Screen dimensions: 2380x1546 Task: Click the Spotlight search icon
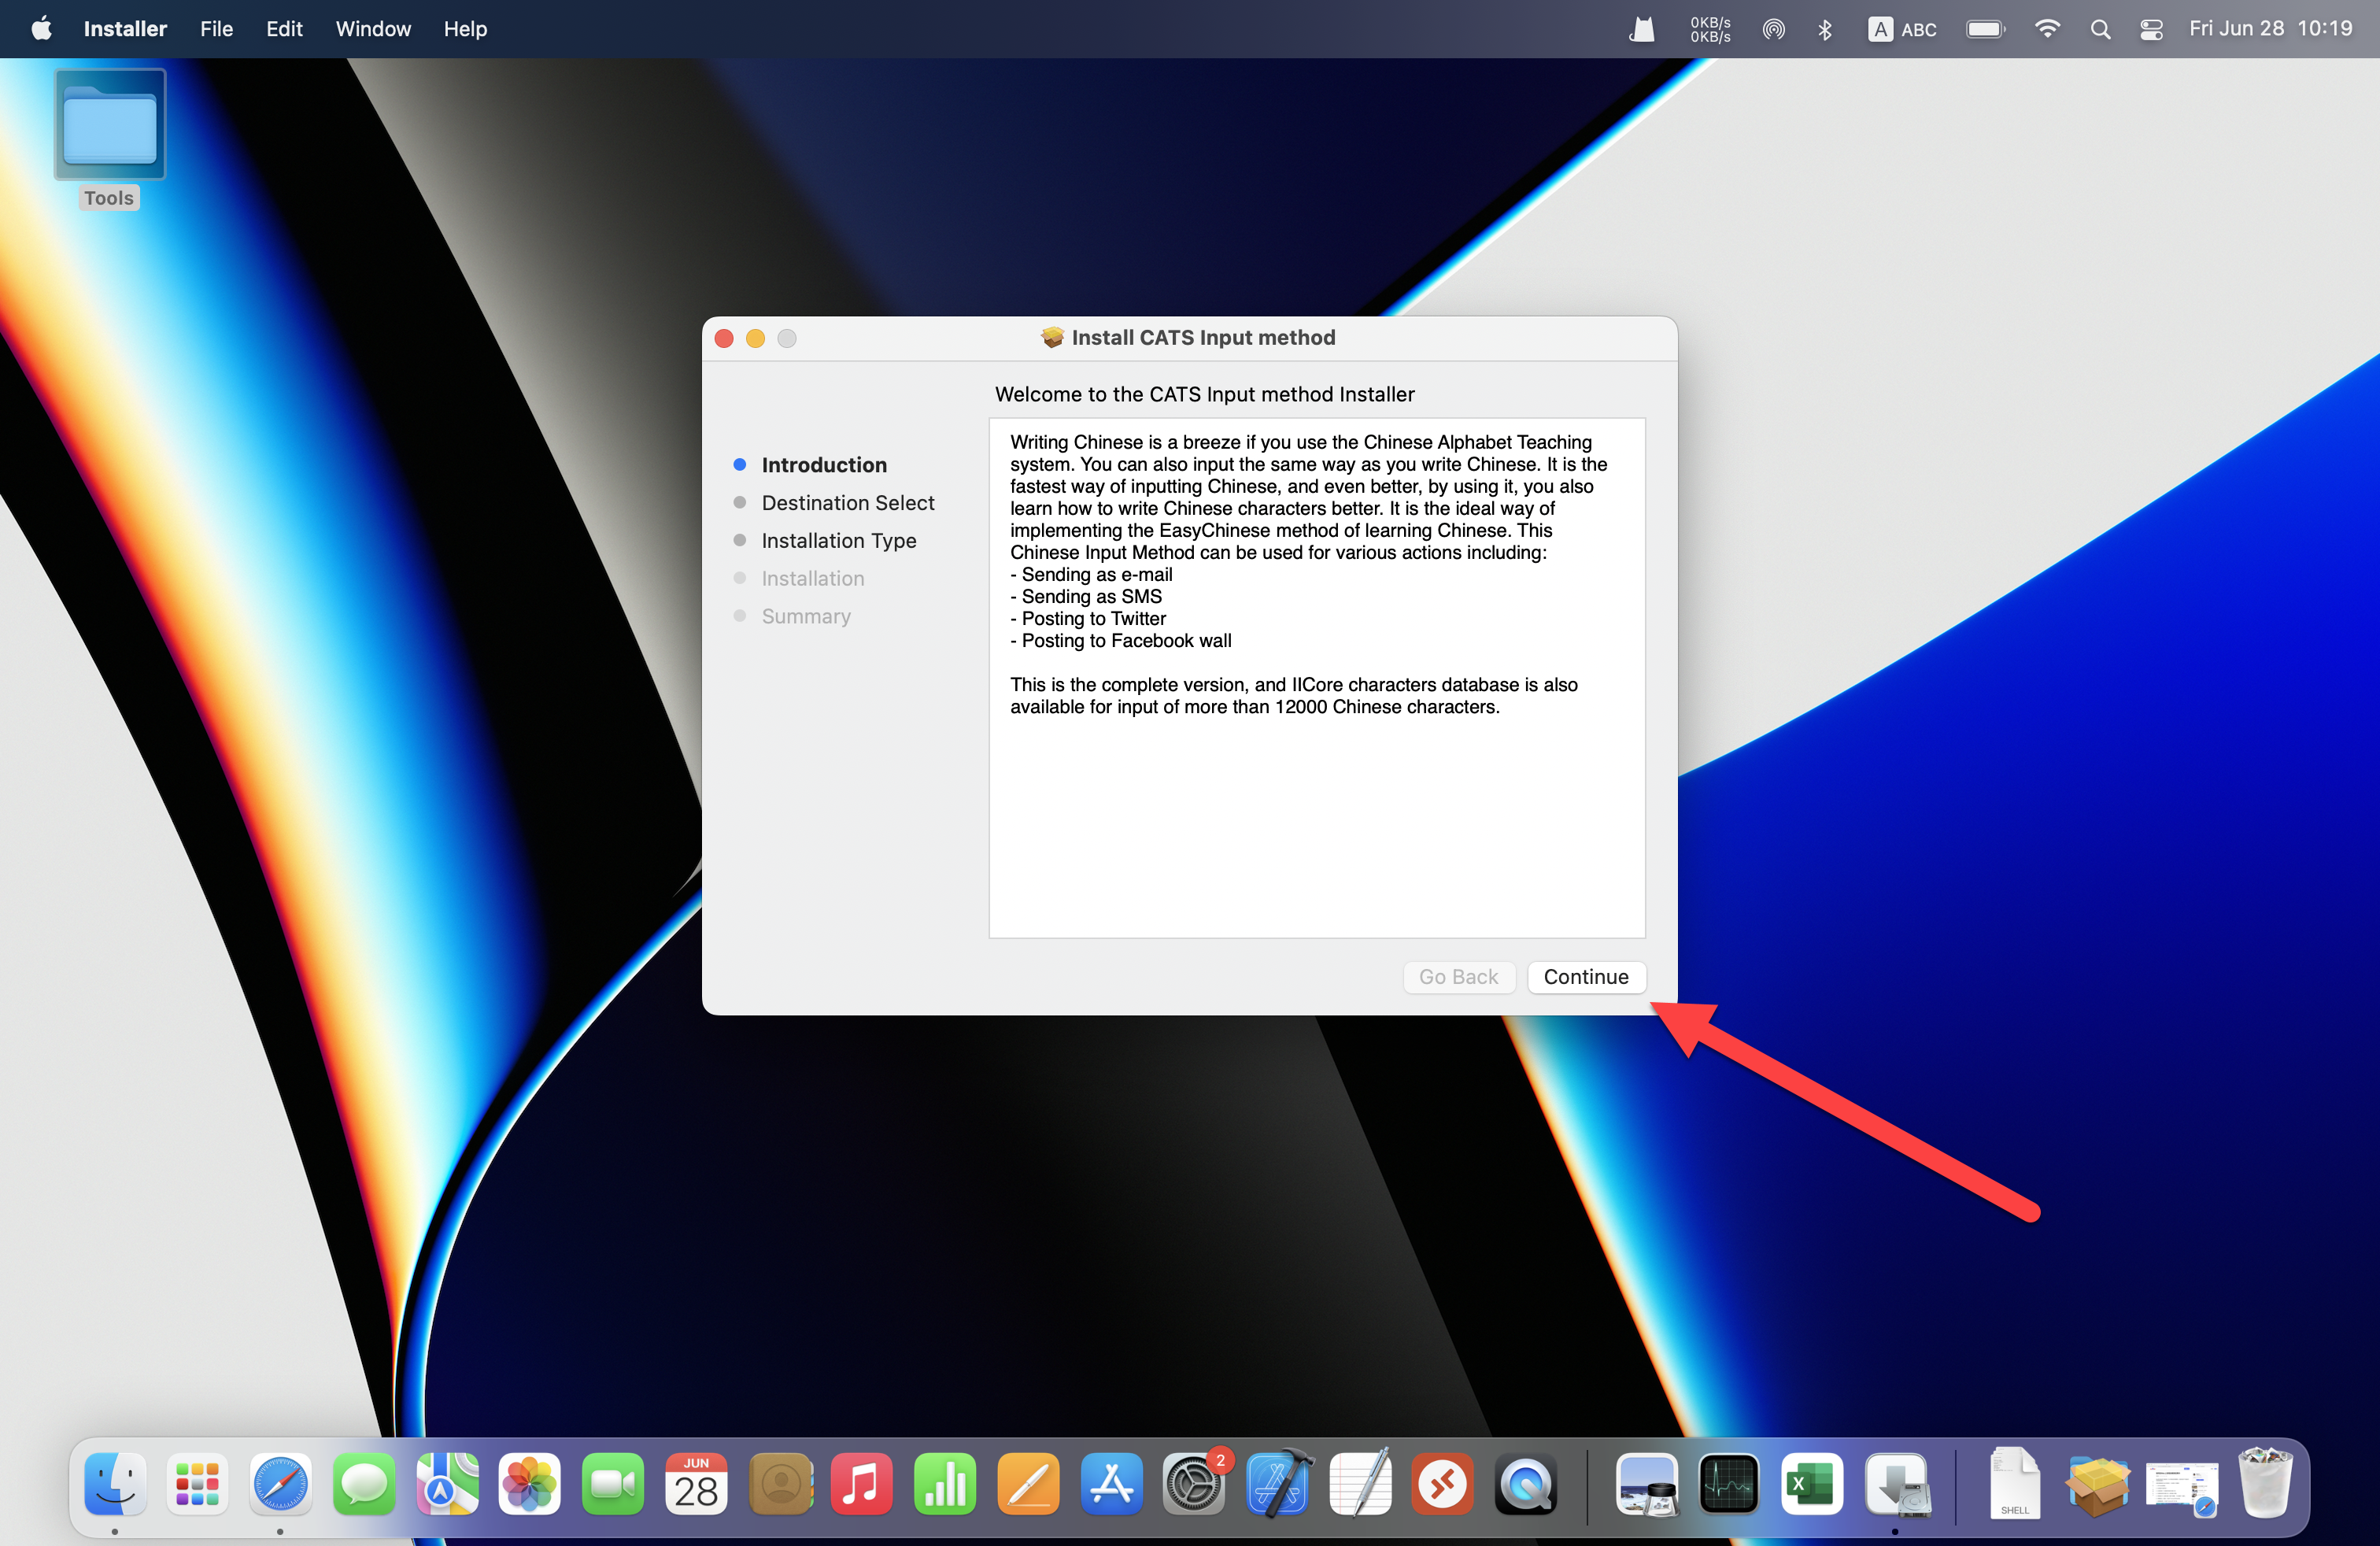[x=2100, y=29]
